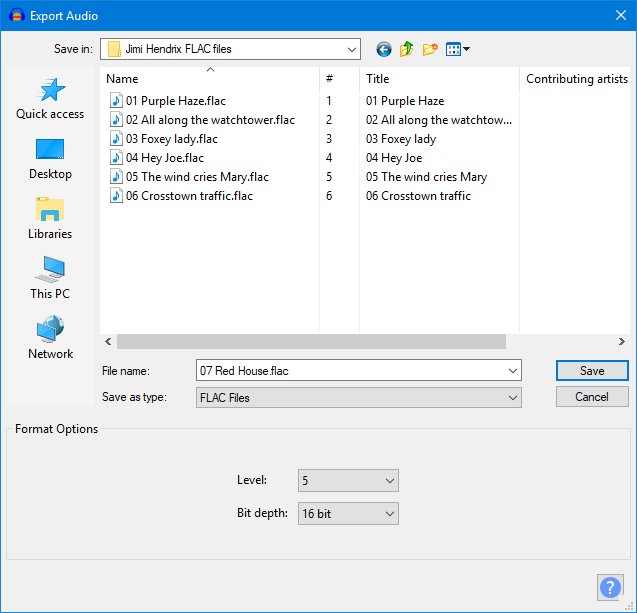Sort by Title column header
The width and height of the screenshot is (637, 613).
point(439,79)
